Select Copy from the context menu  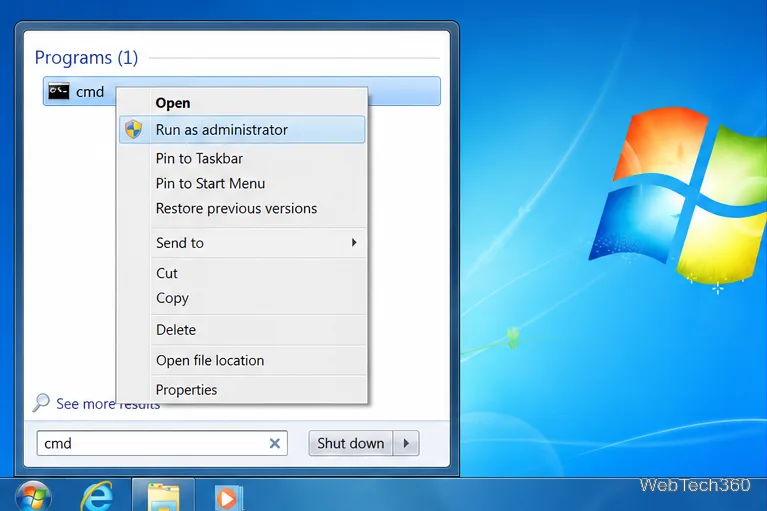pos(242,298)
